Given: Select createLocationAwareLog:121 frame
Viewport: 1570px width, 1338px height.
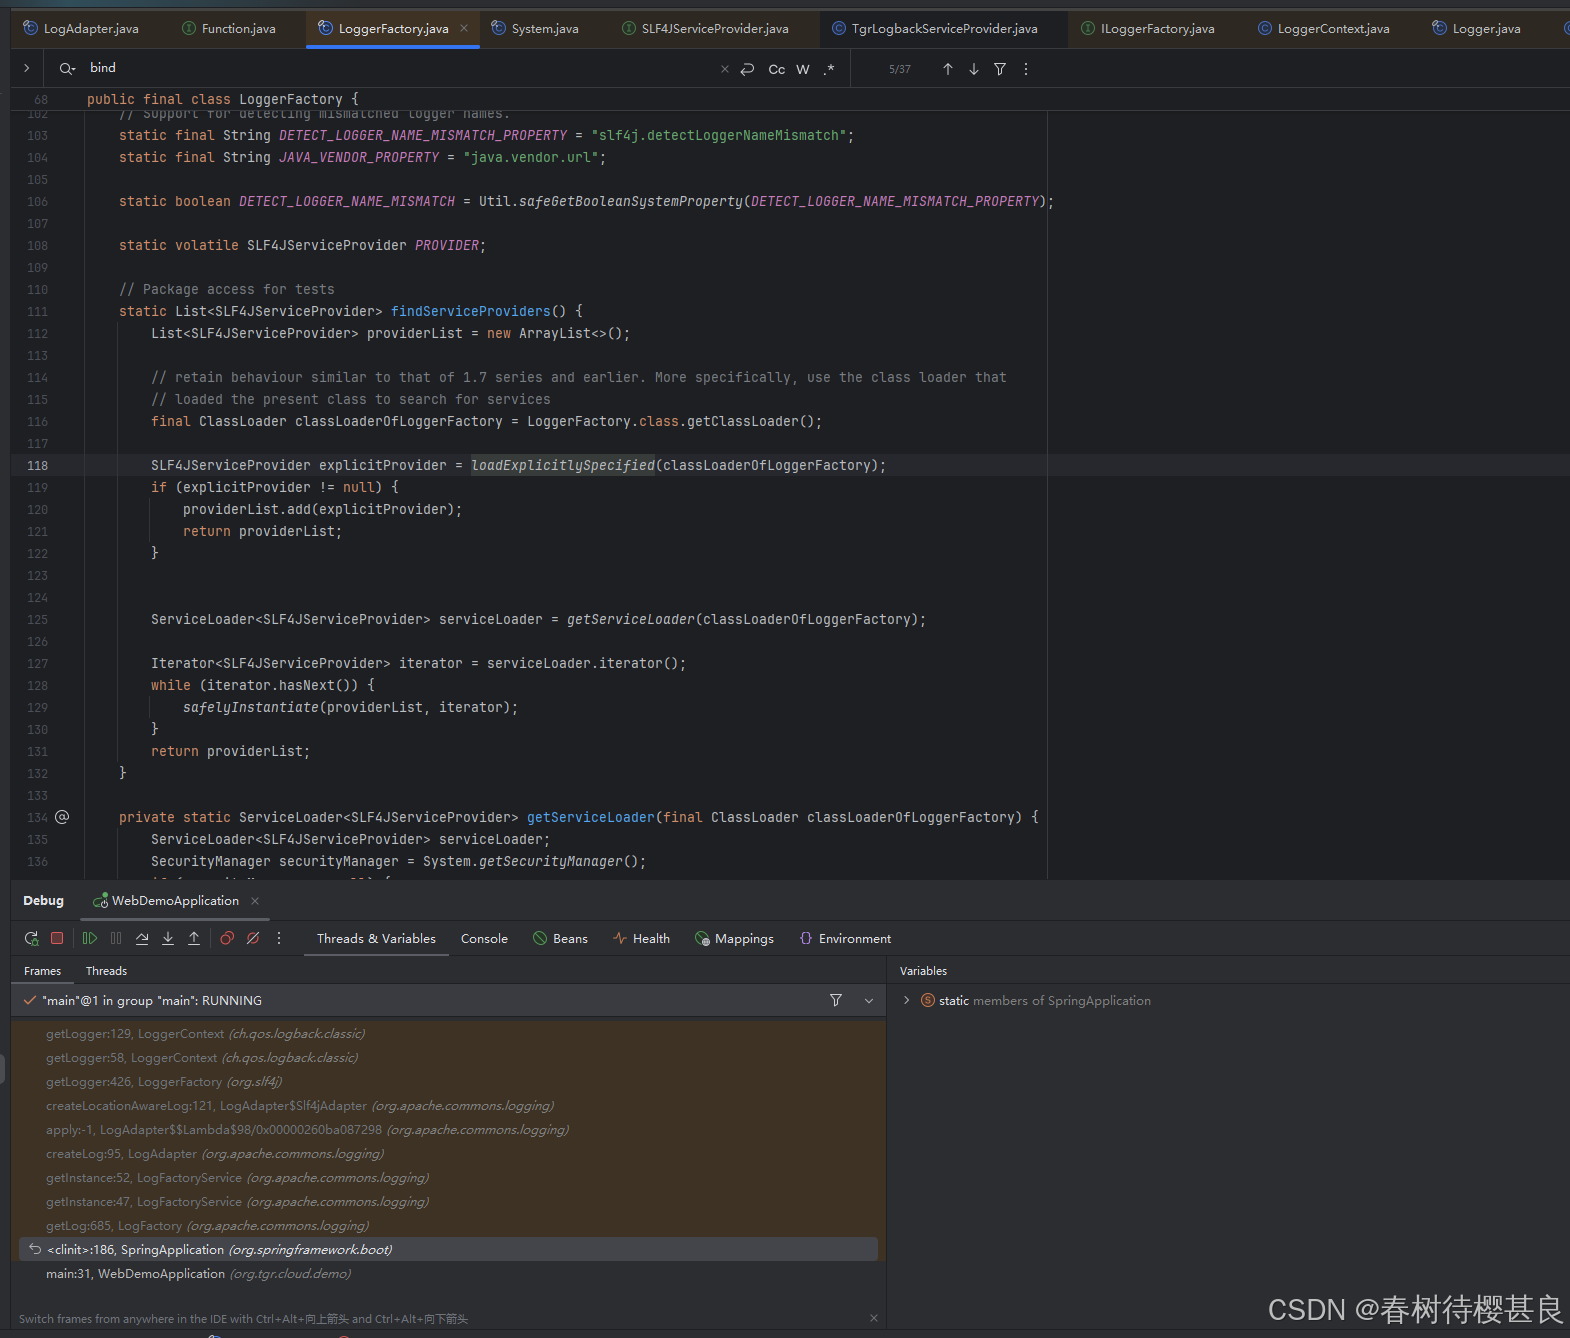Looking at the screenshot, I should [x=448, y=1106].
